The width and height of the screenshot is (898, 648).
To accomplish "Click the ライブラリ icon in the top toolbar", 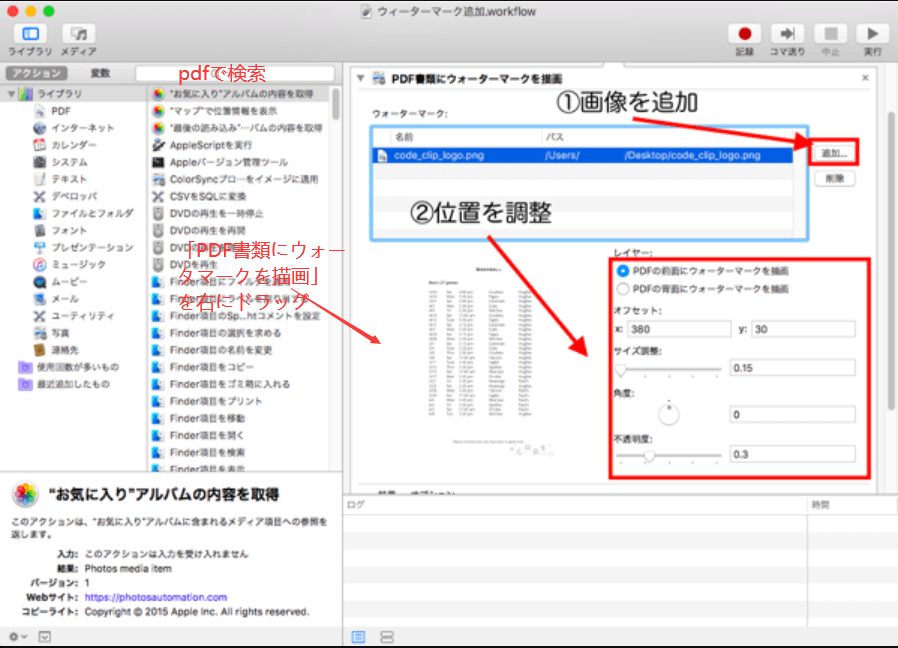I will tap(29, 31).
